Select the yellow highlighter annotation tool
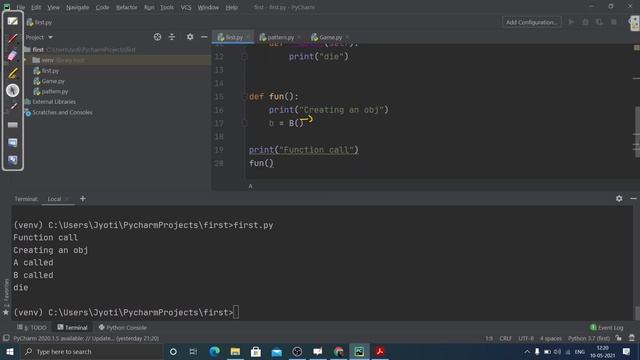640x360 pixels. [x=13, y=73]
